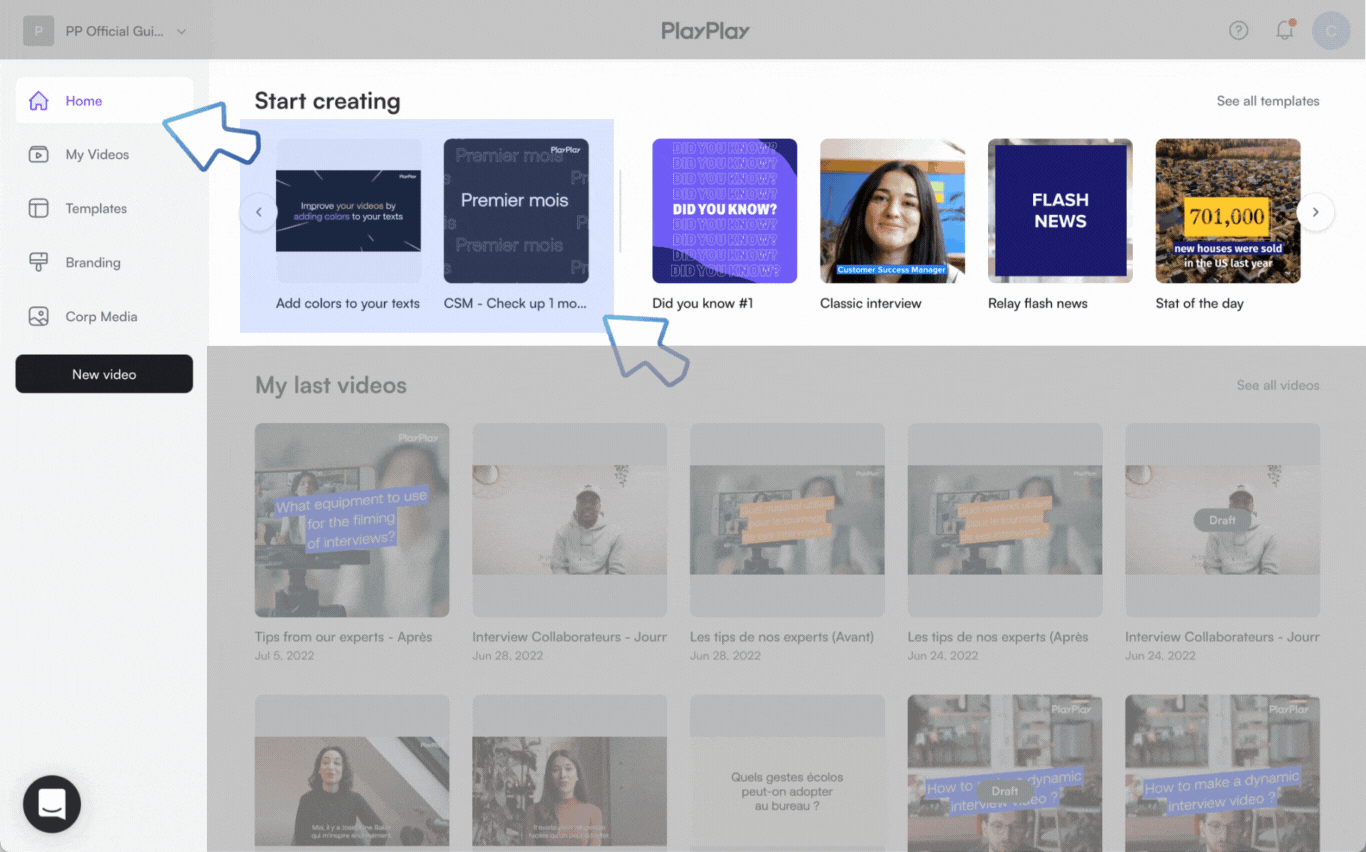This screenshot has width=1366, height=852.
Task: Go to My Videos in sidebar
Action: [97, 155]
